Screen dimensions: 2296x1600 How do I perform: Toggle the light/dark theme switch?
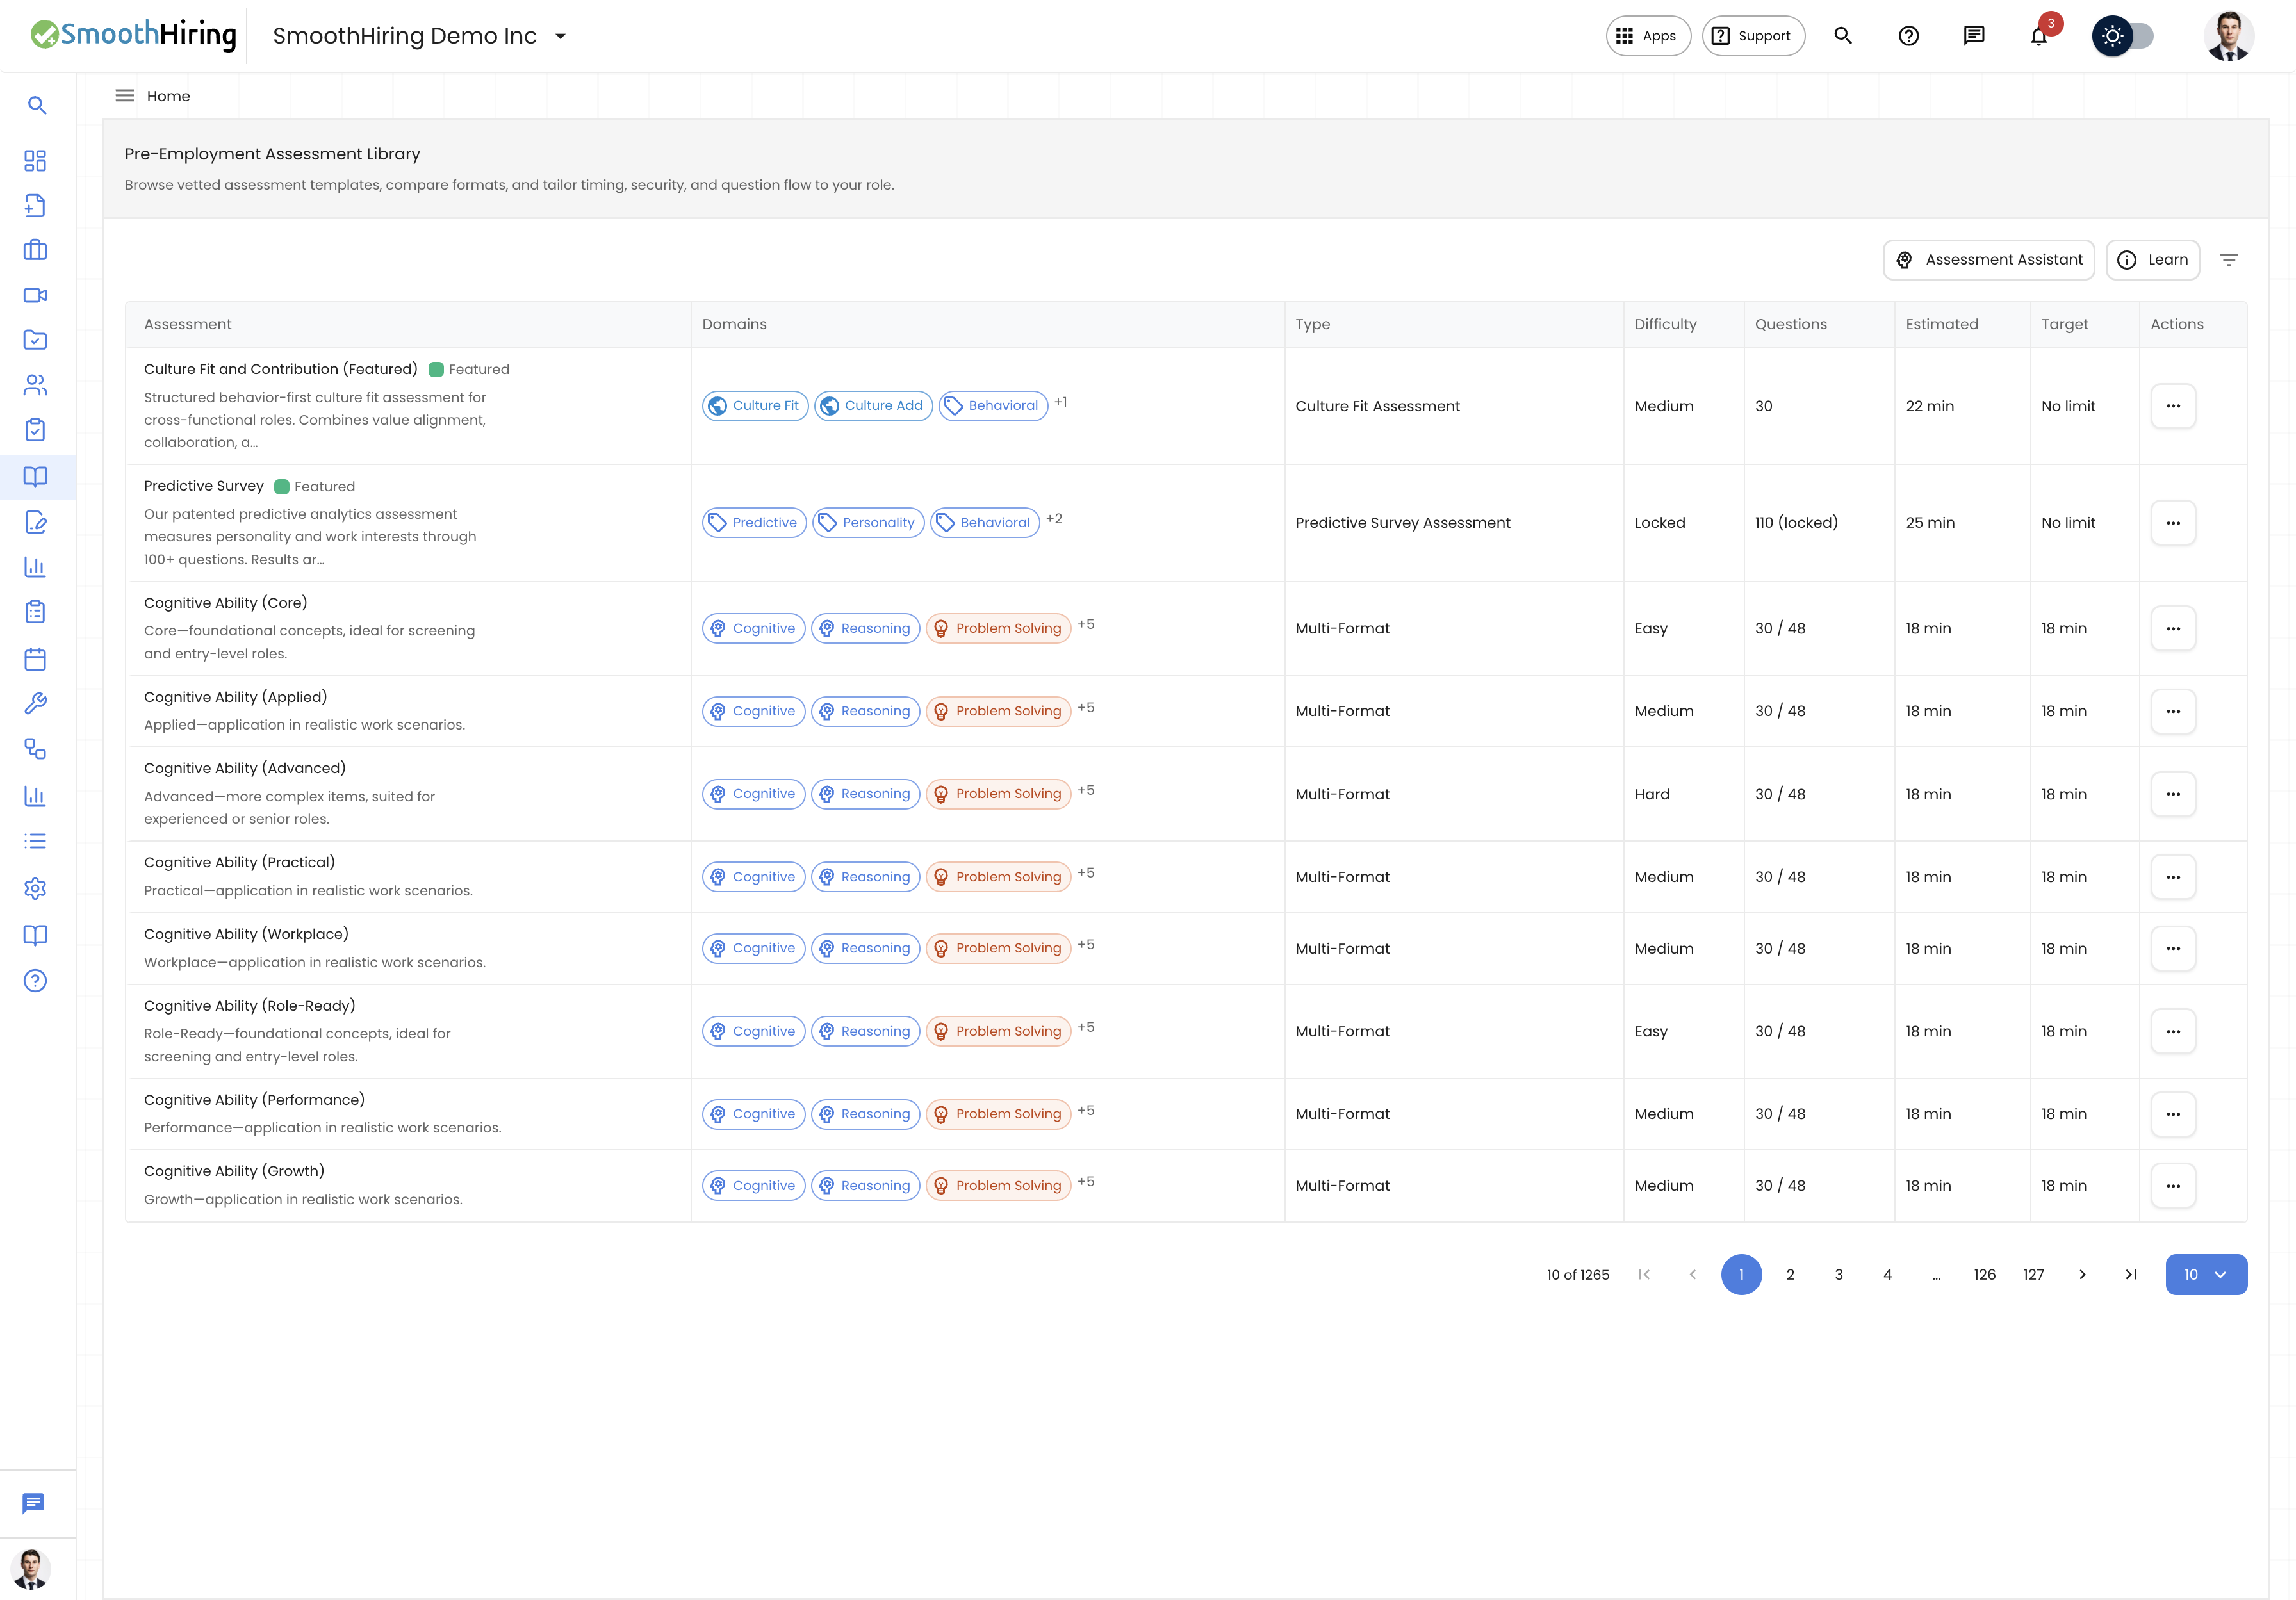coord(2123,36)
